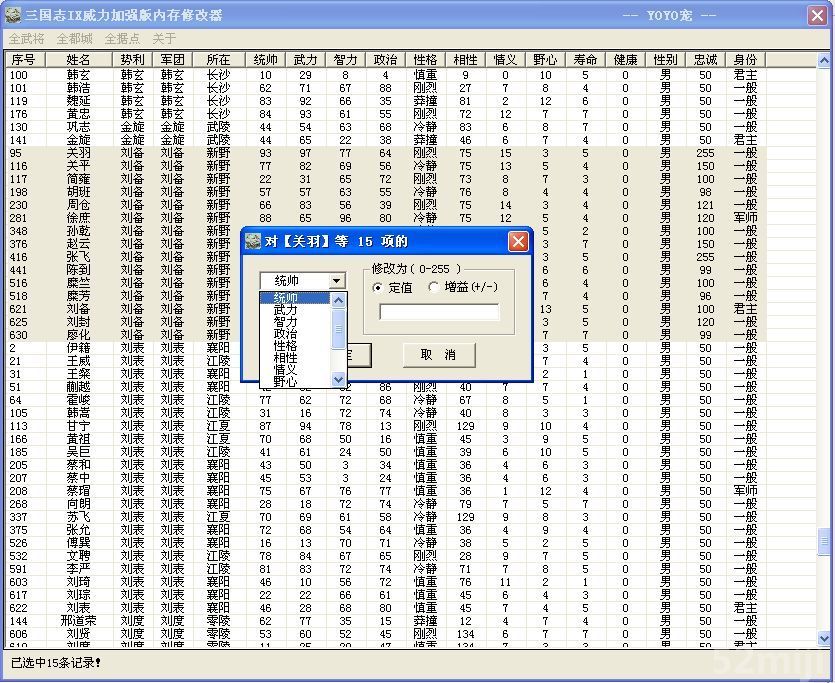Open the 全都城 menu

pos(75,38)
